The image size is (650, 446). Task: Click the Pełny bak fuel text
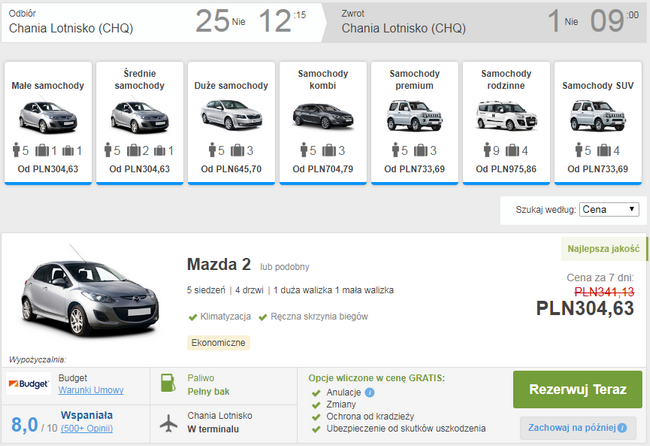point(209,392)
